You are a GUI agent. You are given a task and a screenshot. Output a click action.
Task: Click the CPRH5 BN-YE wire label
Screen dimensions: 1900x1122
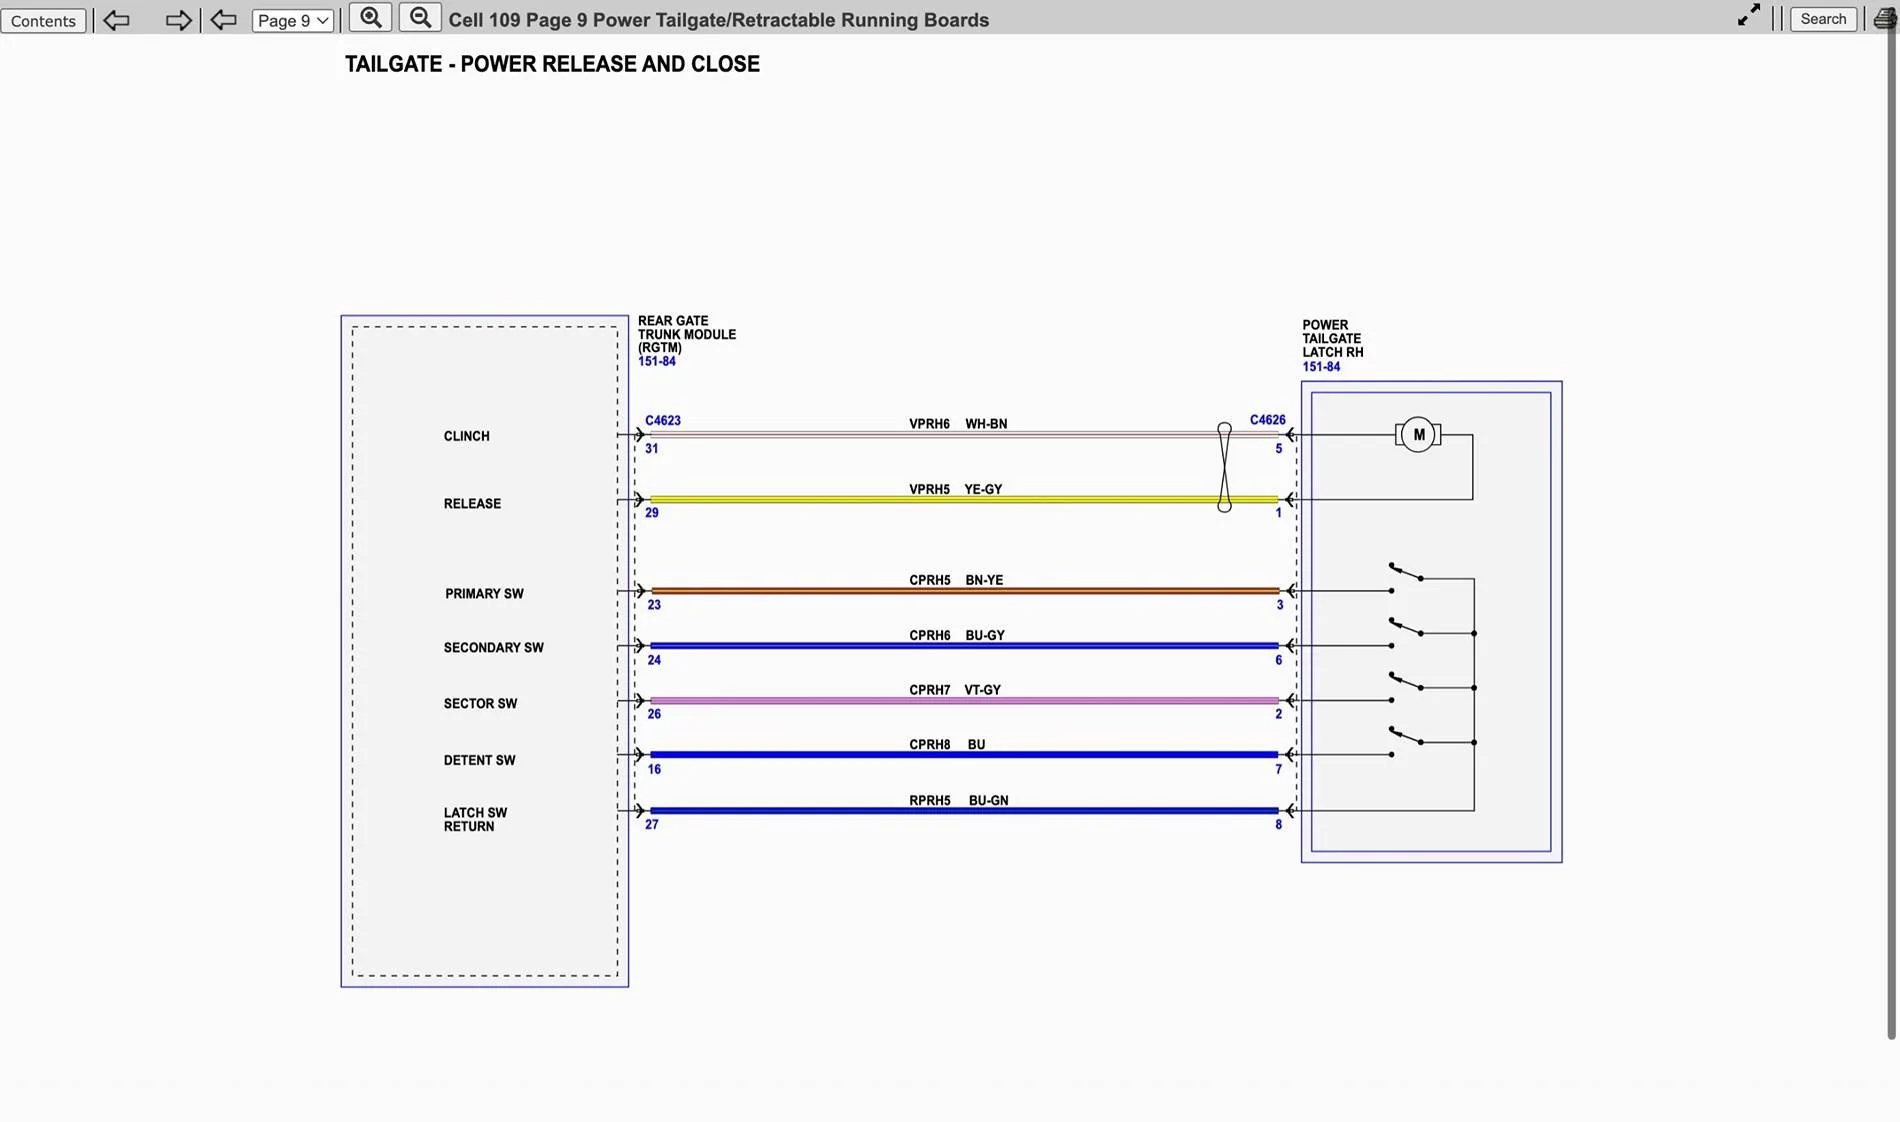coord(955,580)
